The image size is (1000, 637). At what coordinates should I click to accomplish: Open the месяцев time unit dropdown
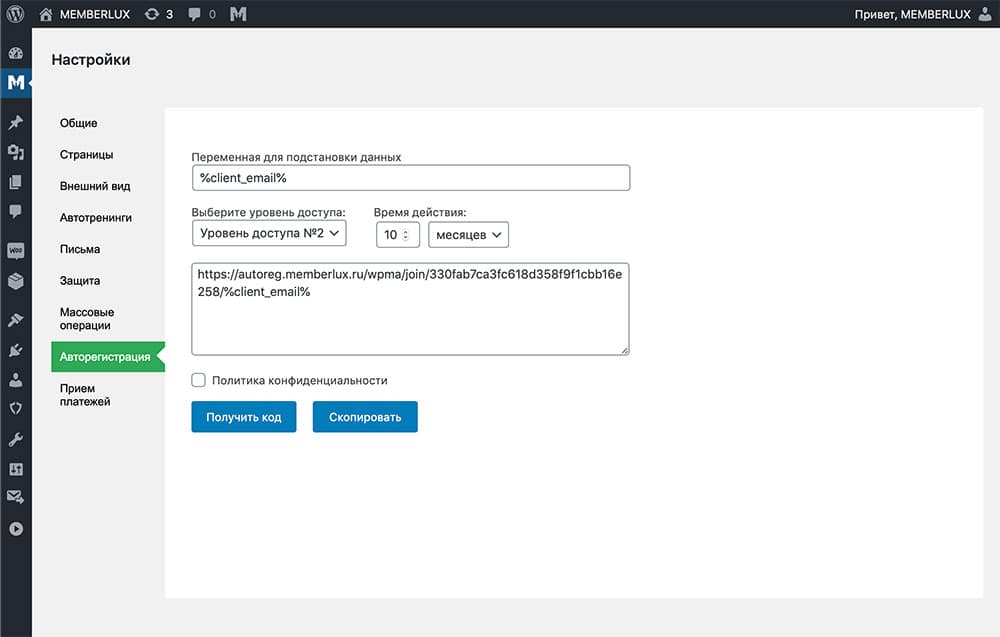[468, 234]
